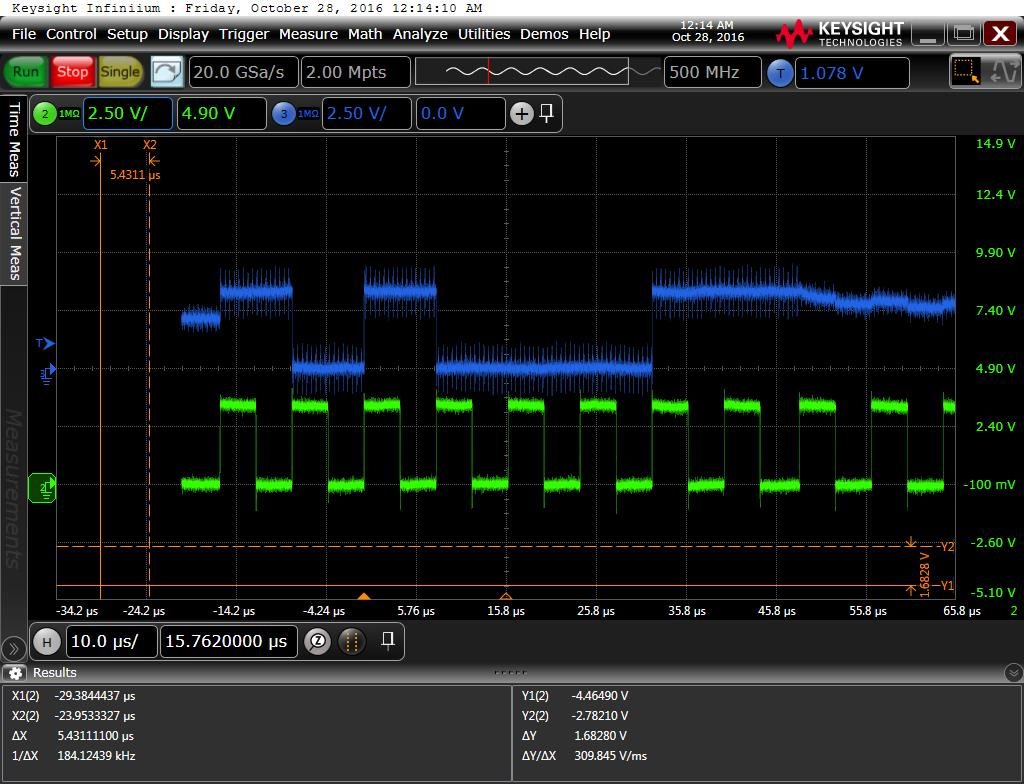Image resolution: width=1024 pixels, height=784 pixels.
Task: Click the horizontal zoom magnifier icon
Action: click(317, 641)
